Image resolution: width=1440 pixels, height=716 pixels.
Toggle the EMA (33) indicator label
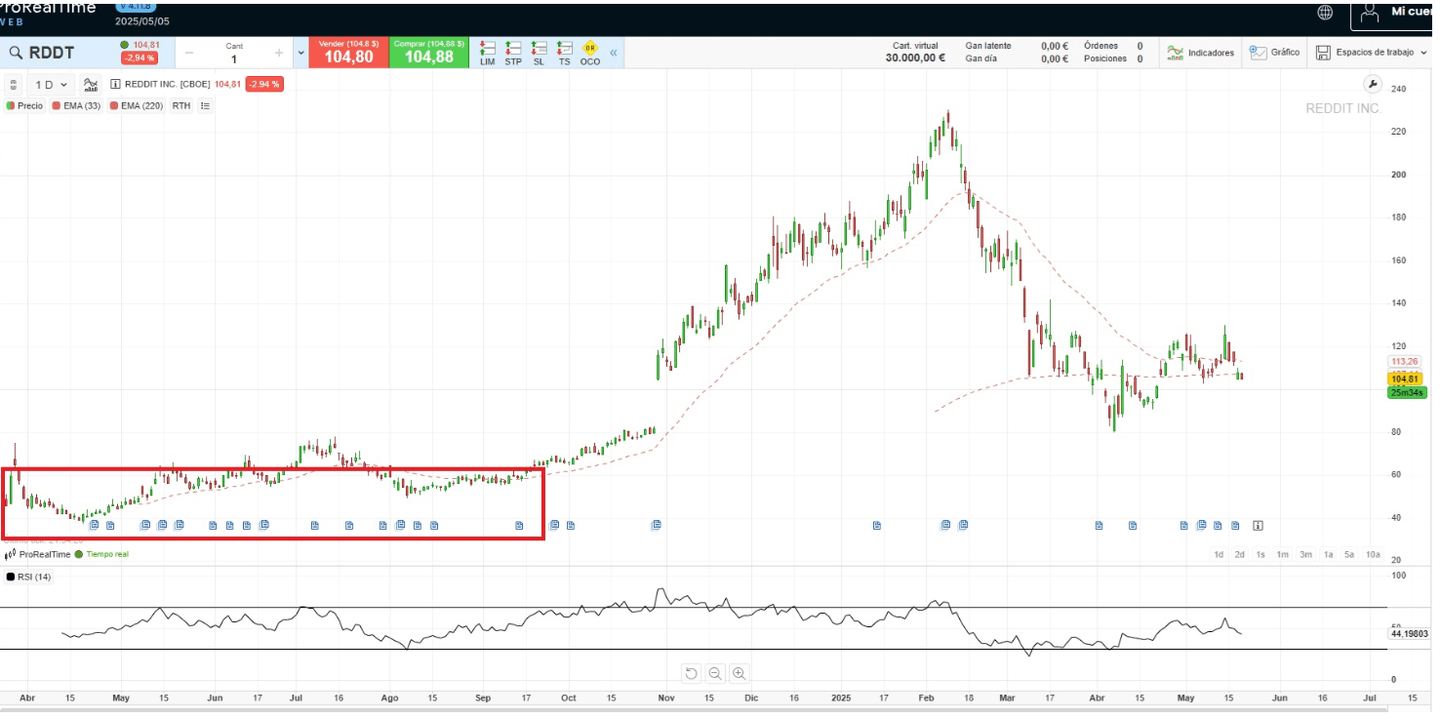click(76, 105)
